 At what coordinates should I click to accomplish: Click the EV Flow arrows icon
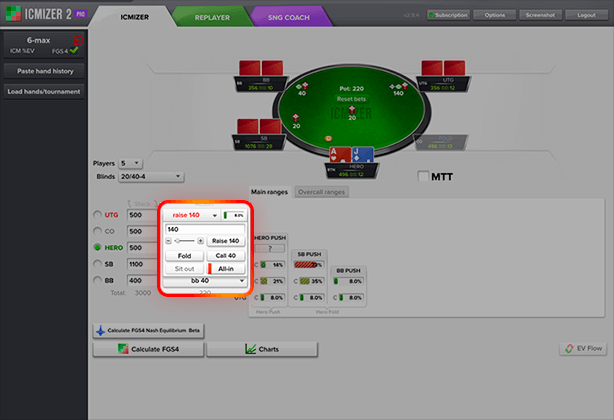pos(569,348)
